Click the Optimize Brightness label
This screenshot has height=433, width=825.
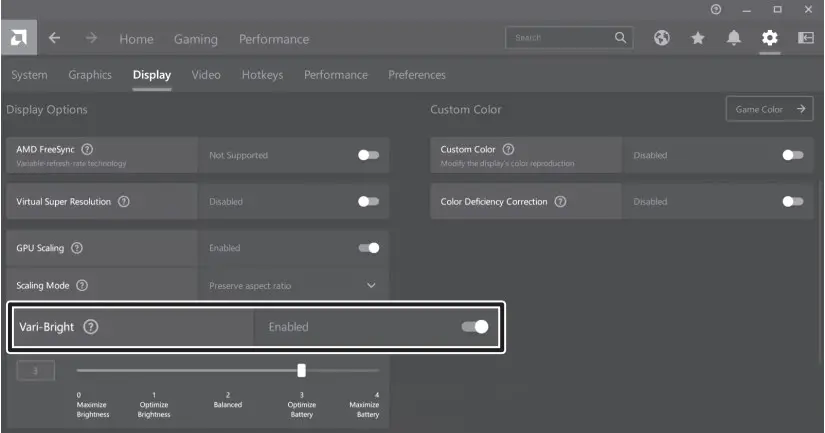(154, 409)
